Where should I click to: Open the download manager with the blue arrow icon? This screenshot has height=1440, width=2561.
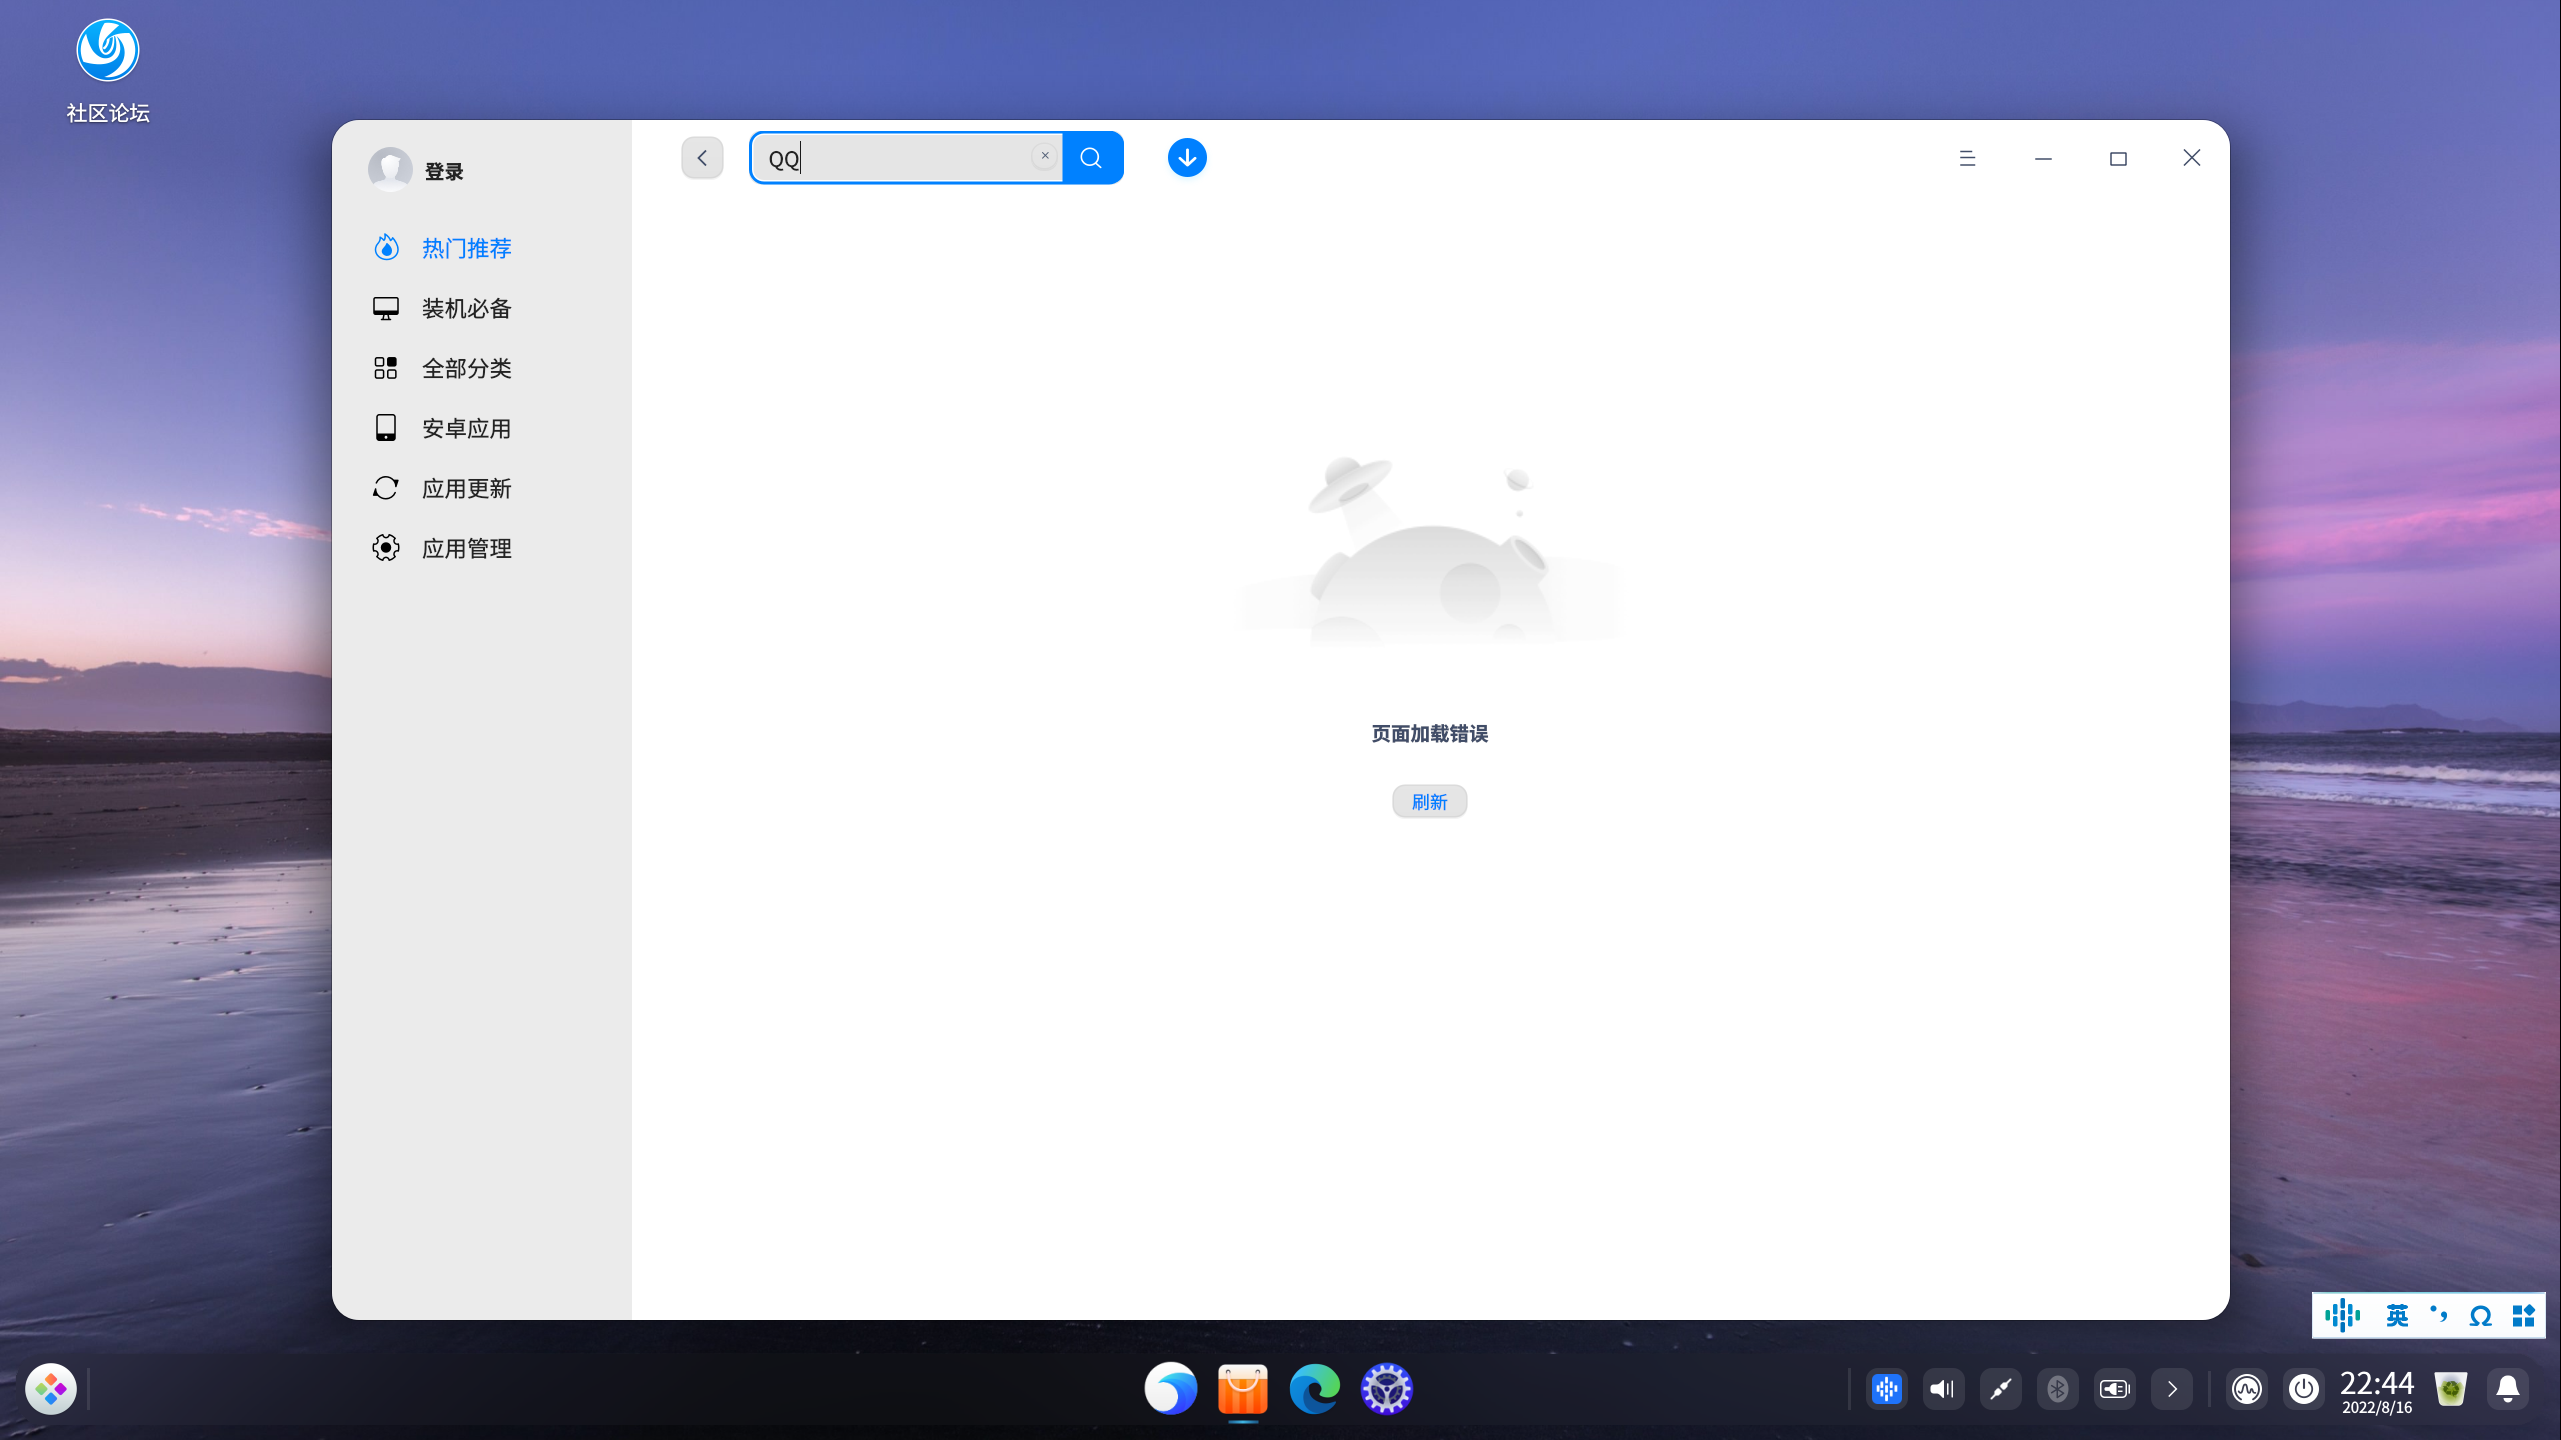(1186, 157)
